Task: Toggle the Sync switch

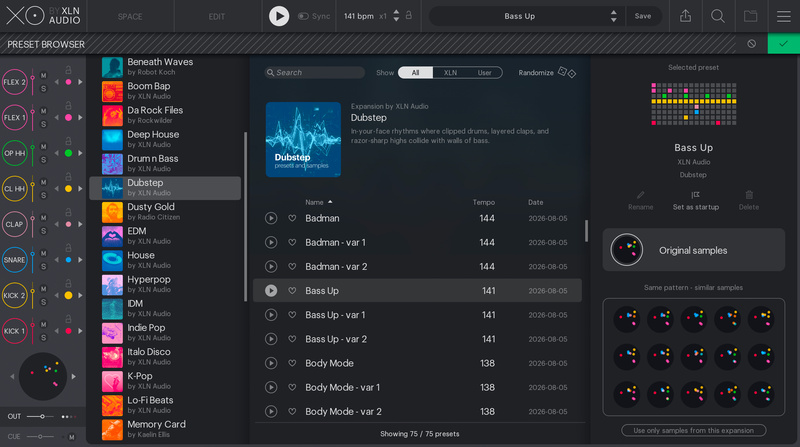Action: click(303, 16)
